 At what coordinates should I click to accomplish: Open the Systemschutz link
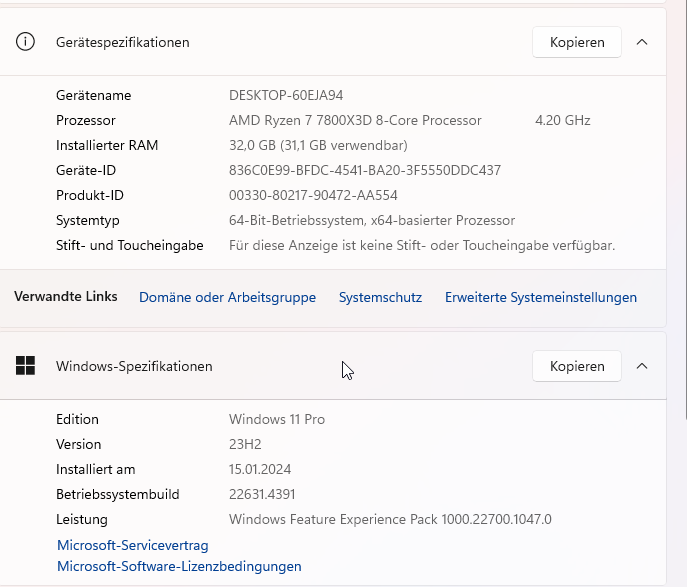380,297
